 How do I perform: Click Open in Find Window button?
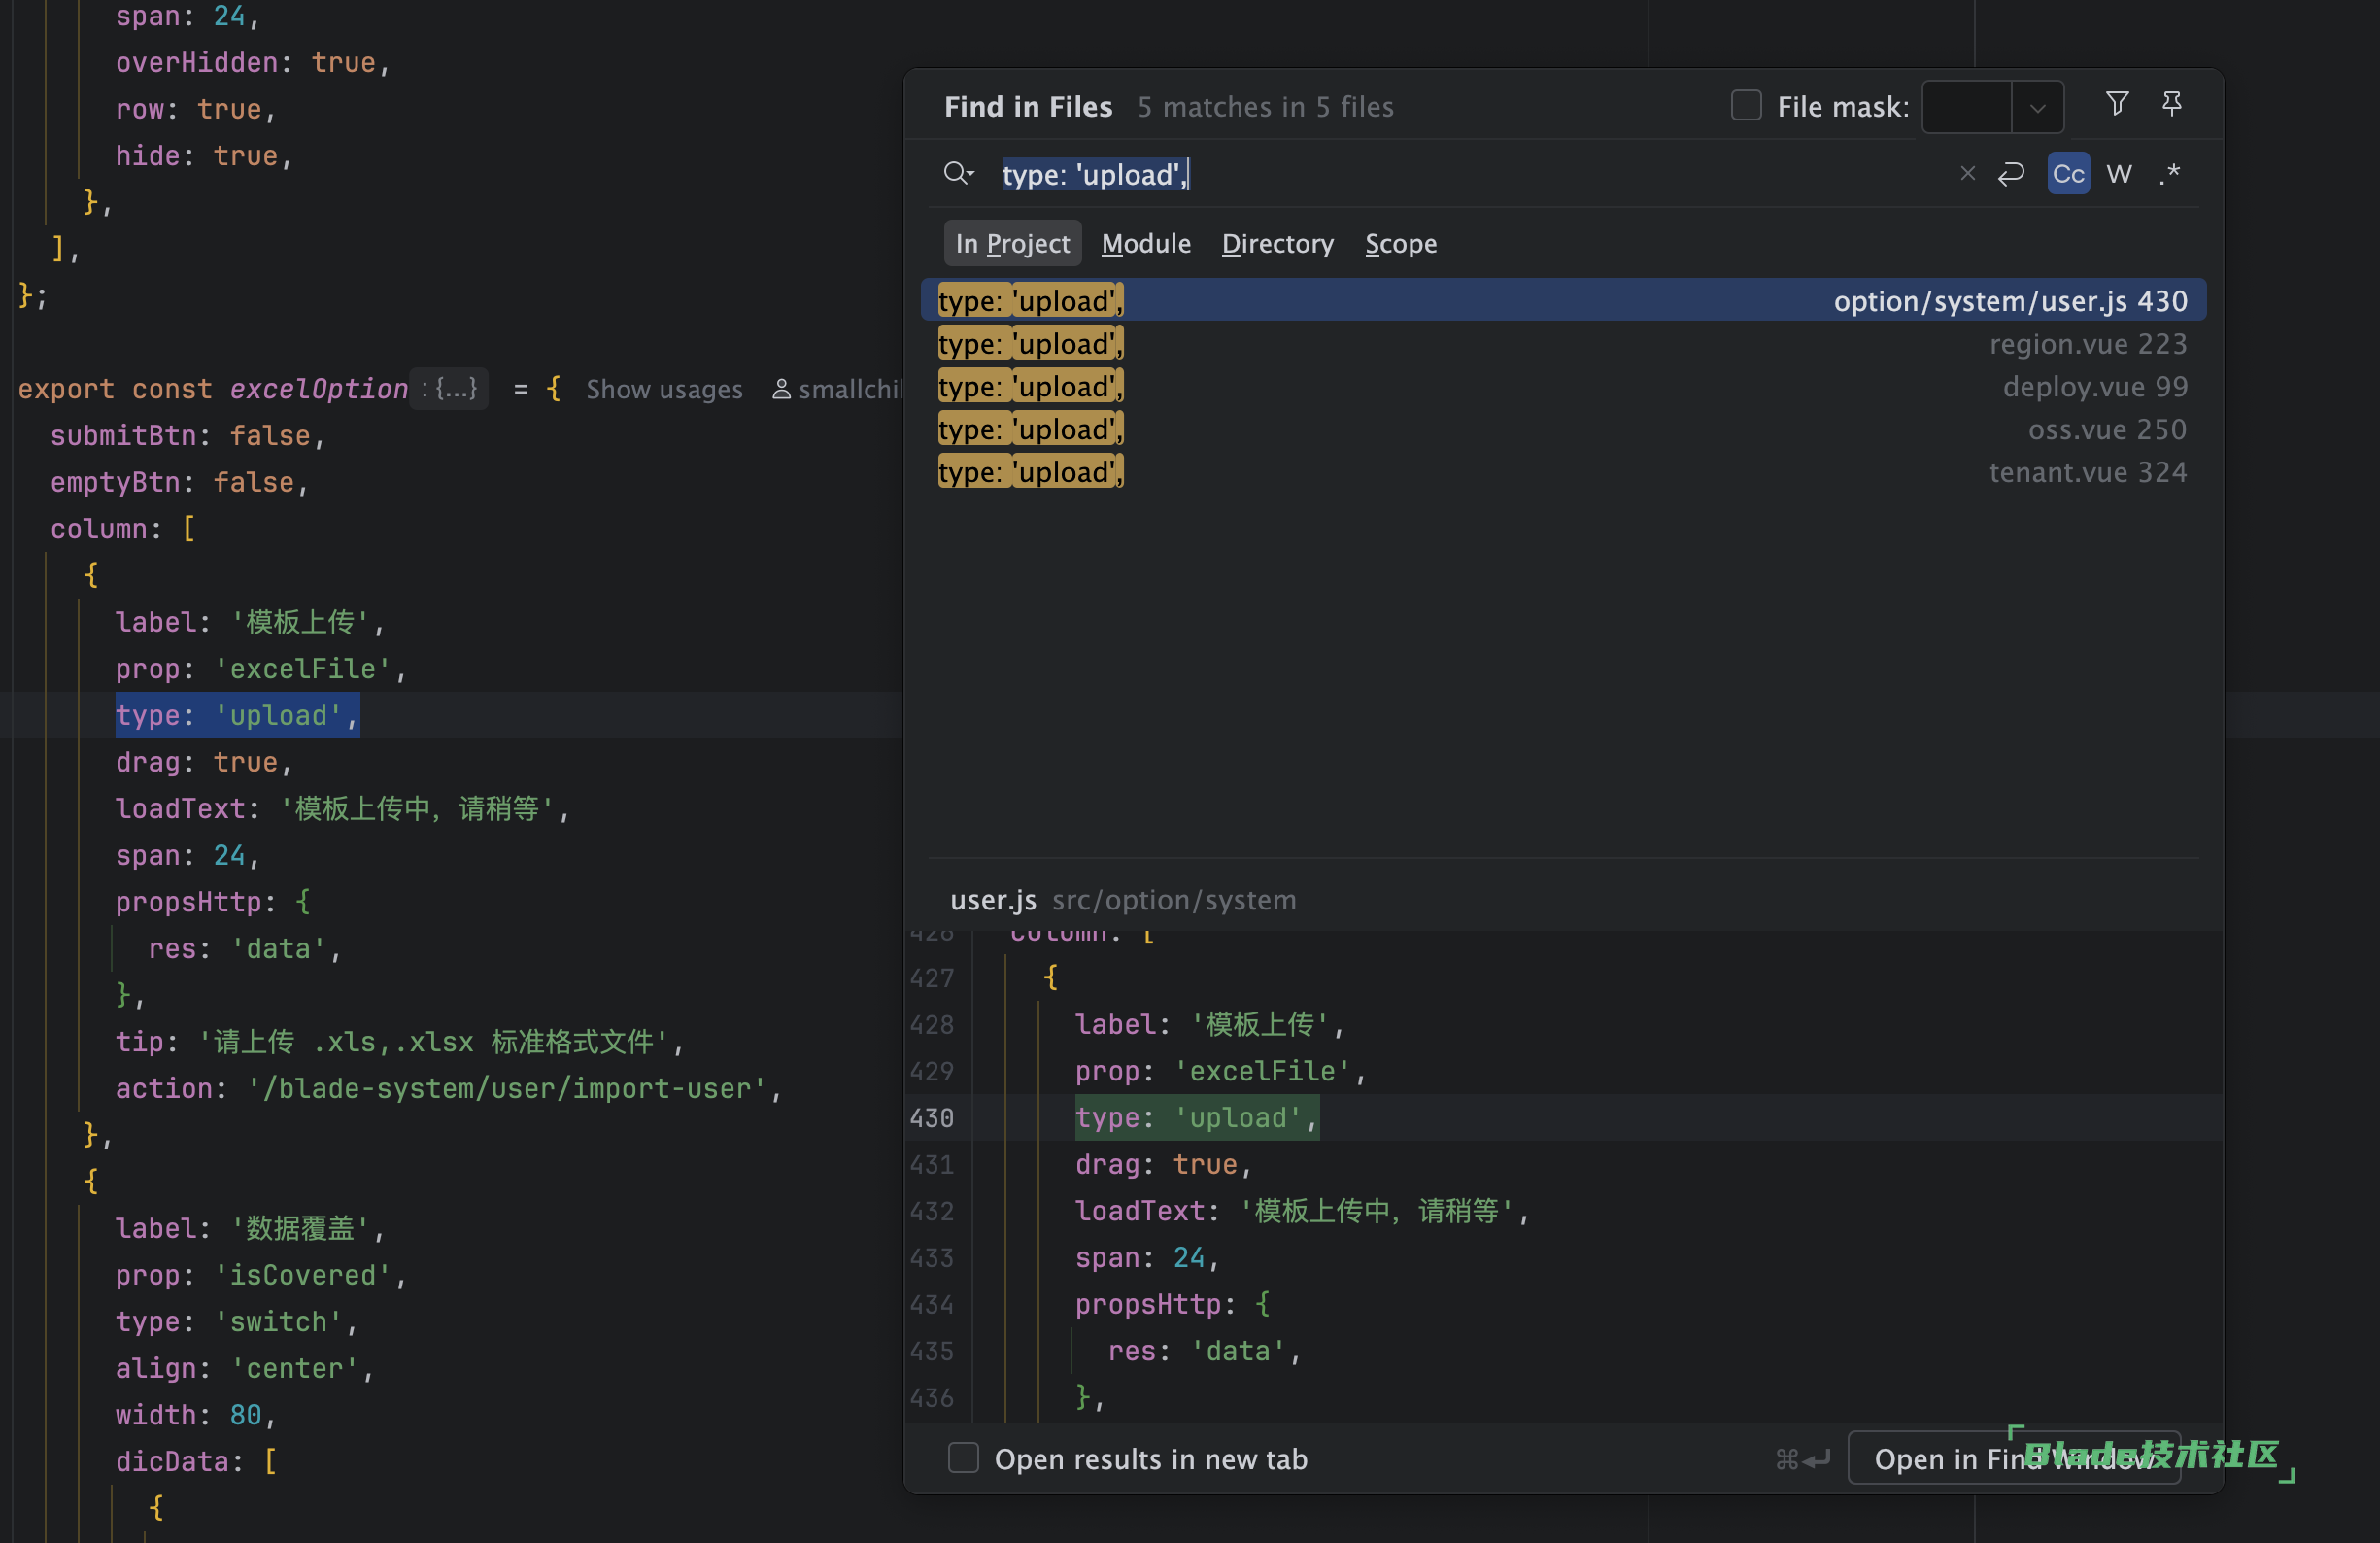[2012, 1458]
